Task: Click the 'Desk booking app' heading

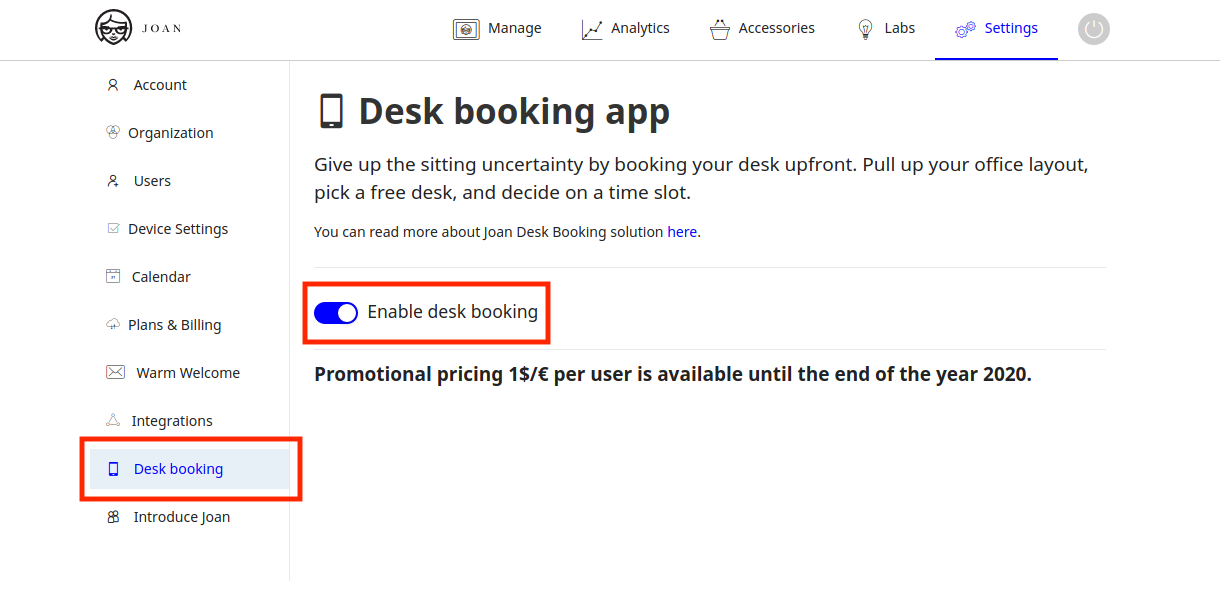Action: pos(514,112)
